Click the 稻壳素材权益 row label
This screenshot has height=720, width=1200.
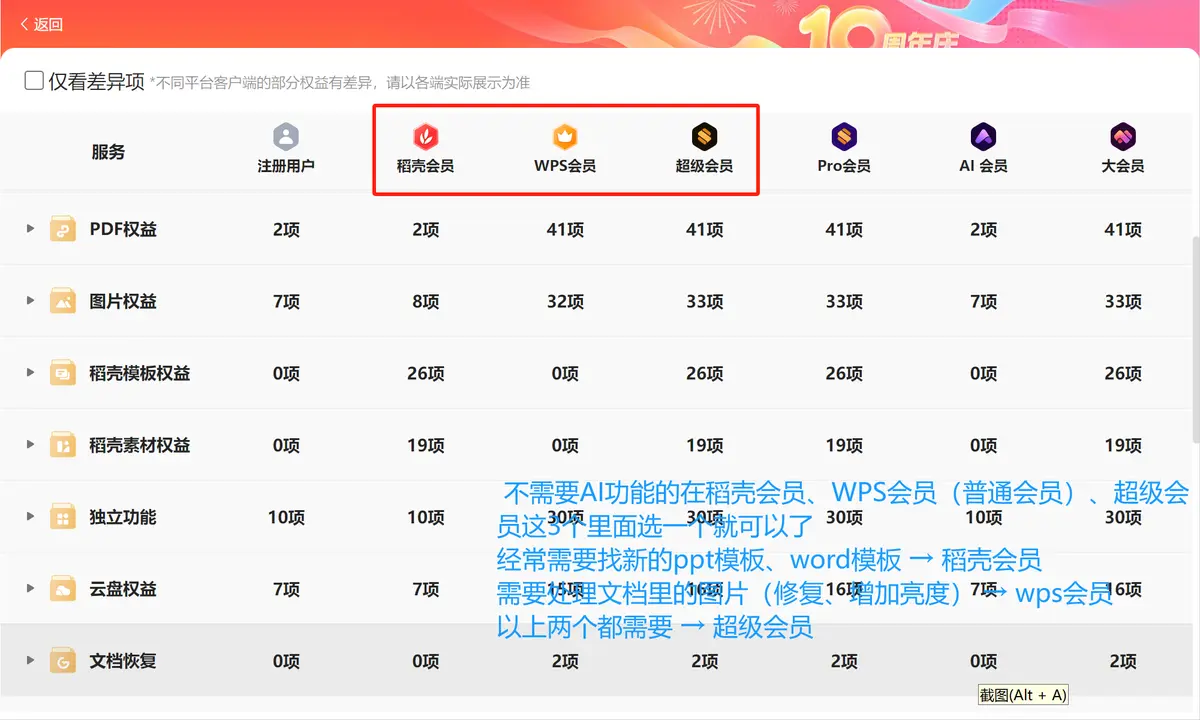click(x=140, y=445)
